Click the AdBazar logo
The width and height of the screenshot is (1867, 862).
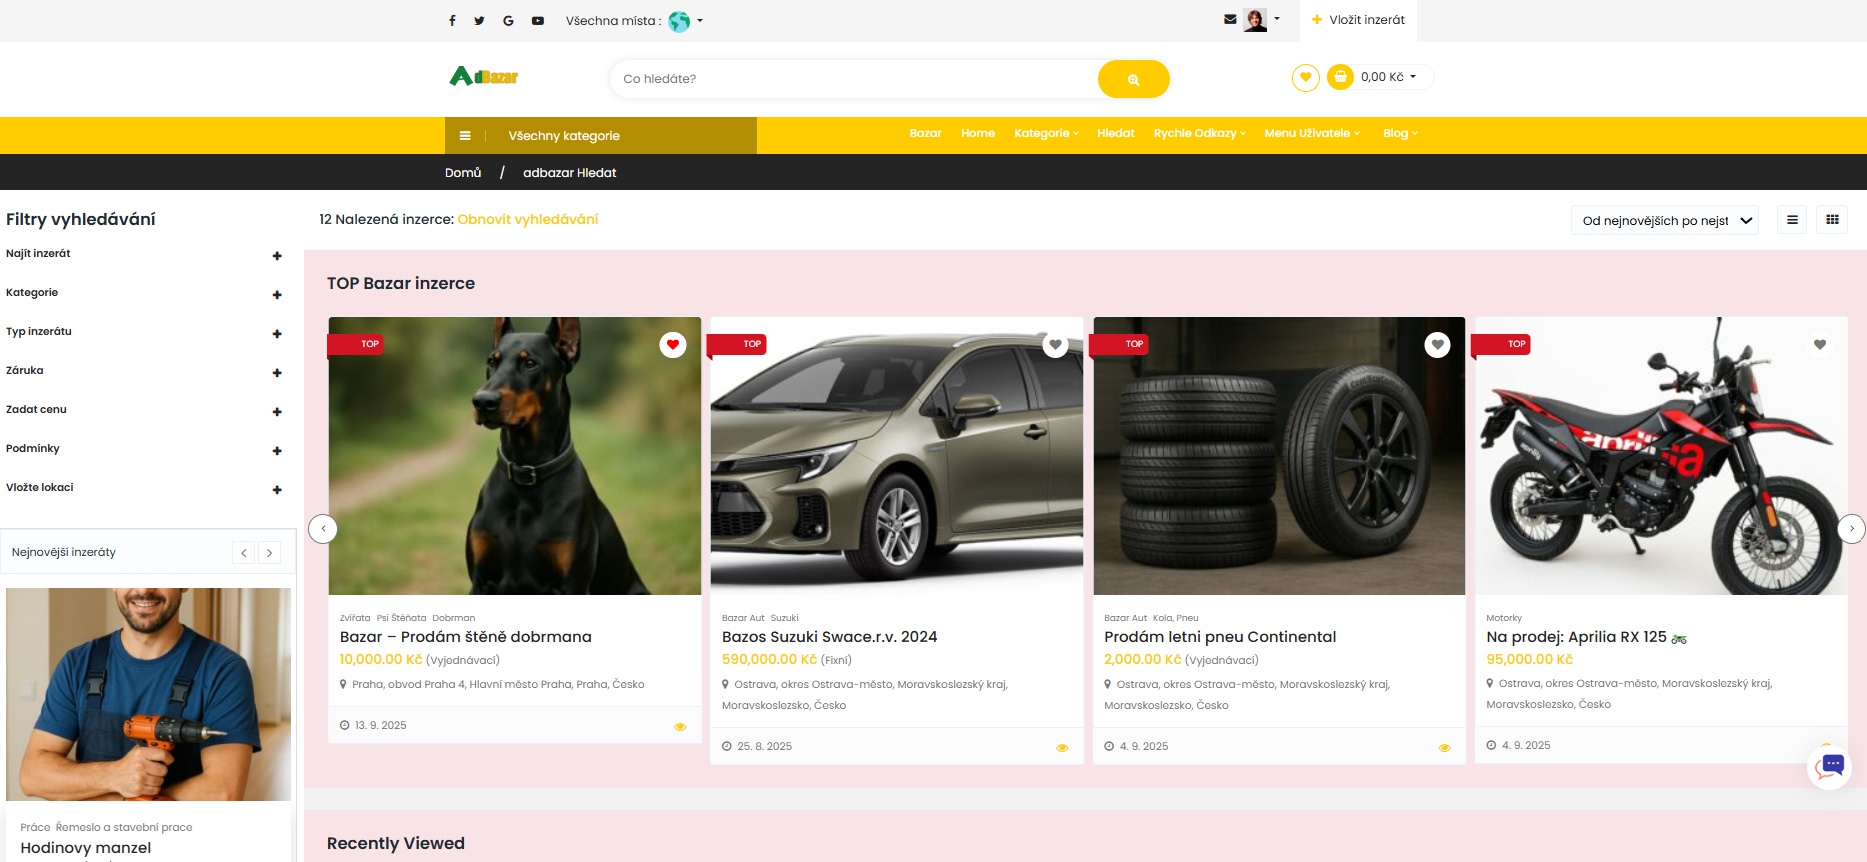click(x=484, y=76)
